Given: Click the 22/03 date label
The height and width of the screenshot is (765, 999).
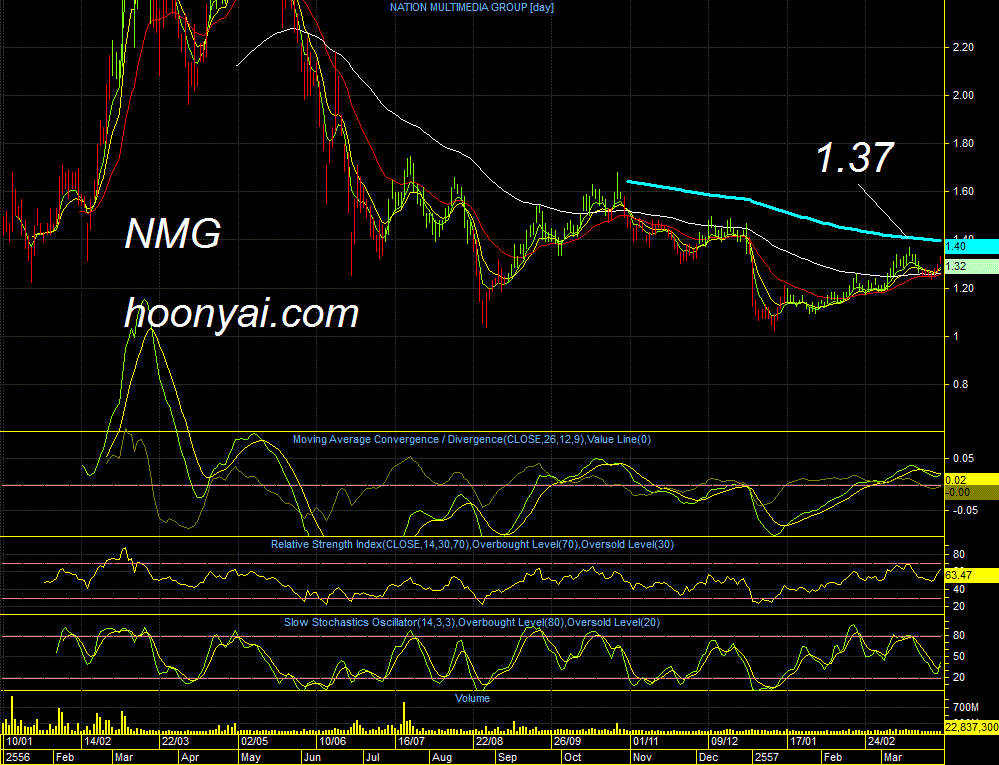Looking at the screenshot, I should click(x=175, y=742).
